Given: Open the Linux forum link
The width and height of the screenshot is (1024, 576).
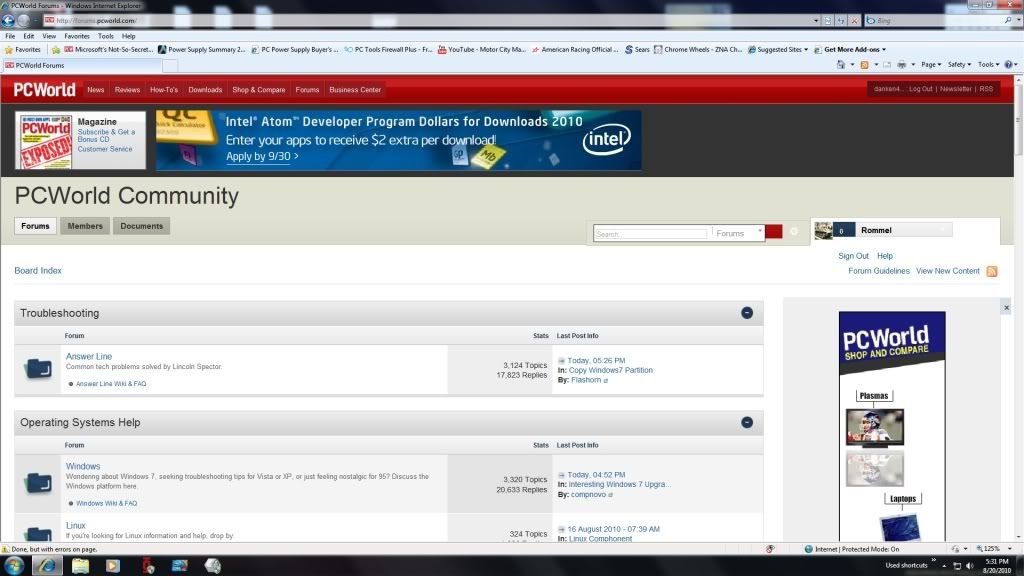Looking at the screenshot, I should click(76, 526).
